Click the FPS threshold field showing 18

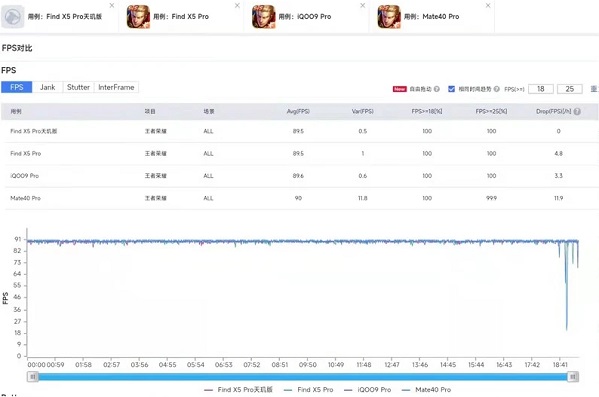click(x=541, y=89)
